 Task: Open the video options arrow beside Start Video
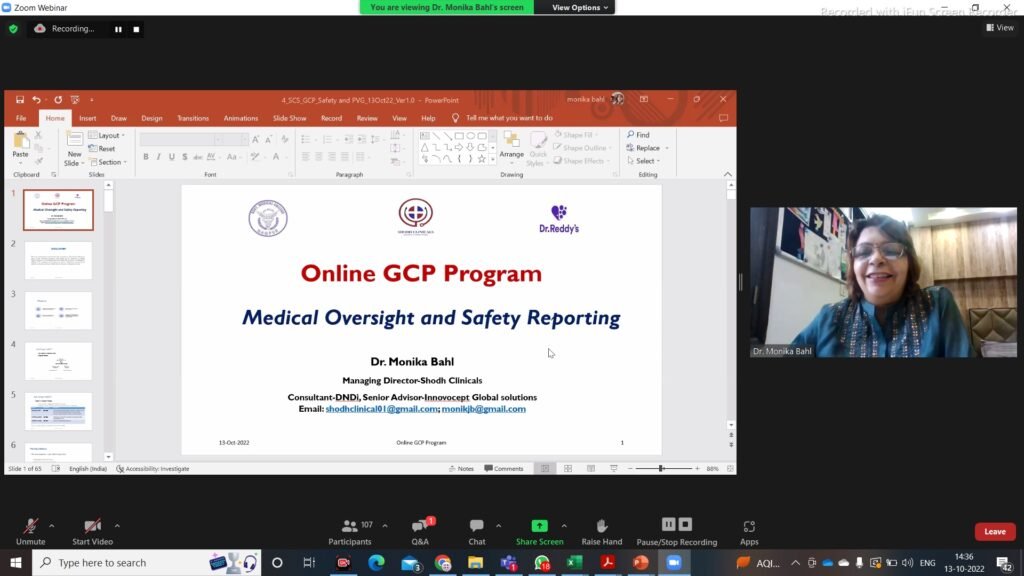point(117,526)
